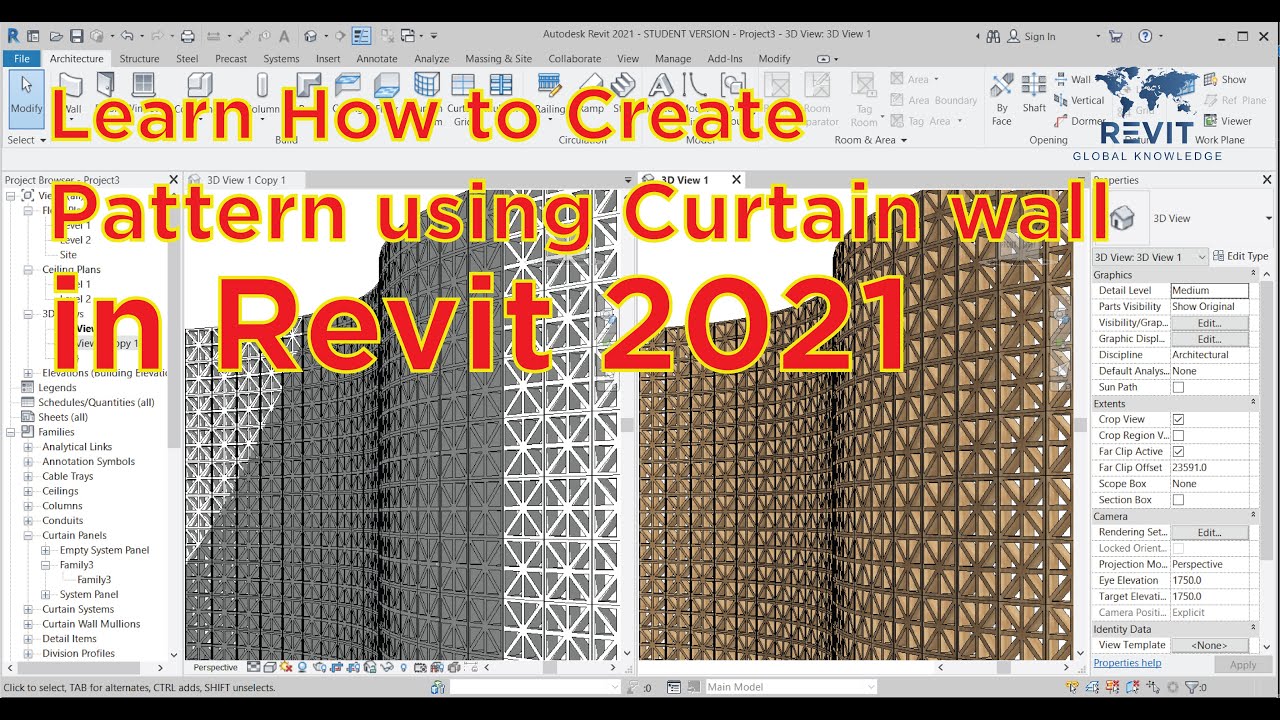Screen dimensions: 1280x720
Task: Enable the Section Box checkbox
Action: point(1178,499)
